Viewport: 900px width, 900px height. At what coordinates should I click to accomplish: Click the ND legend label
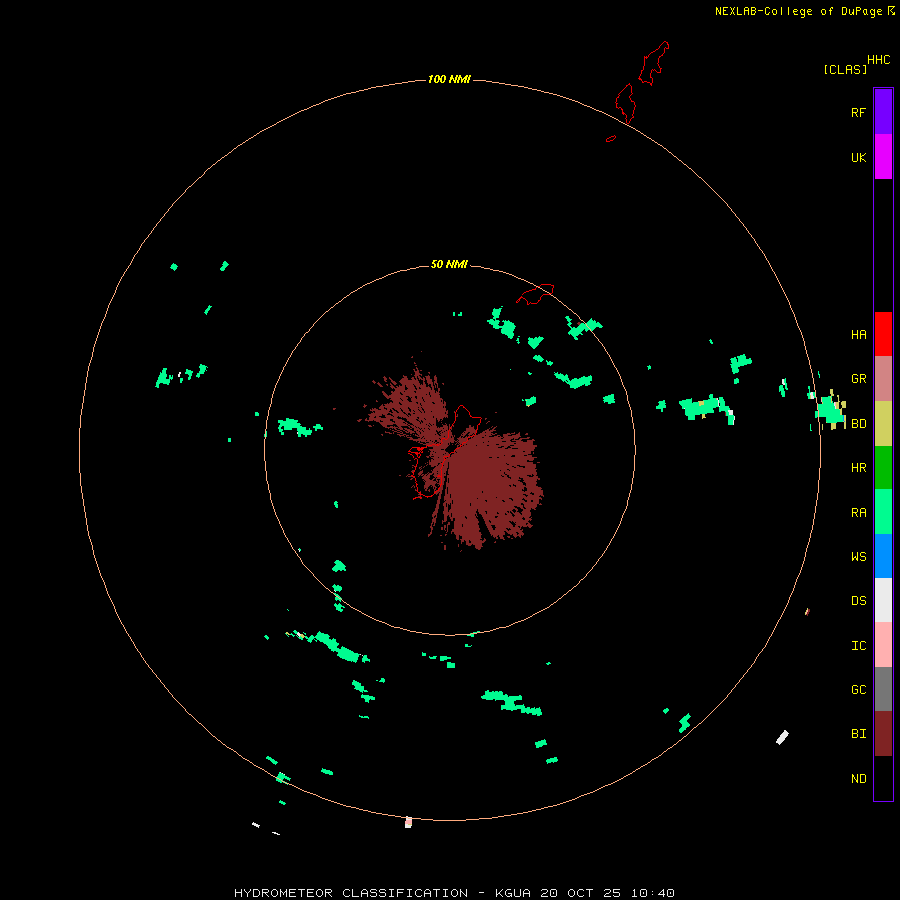[858, 779]
